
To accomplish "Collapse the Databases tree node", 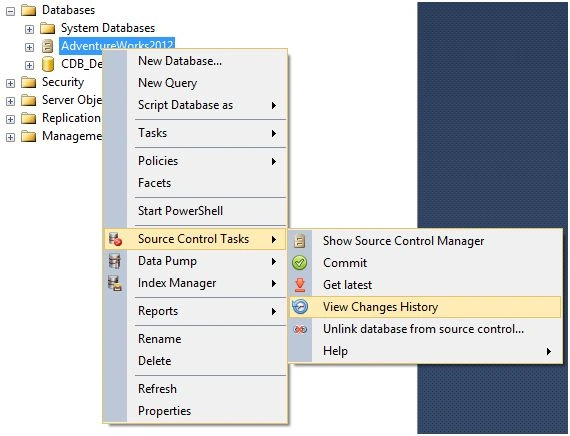I will pos(11,11).
